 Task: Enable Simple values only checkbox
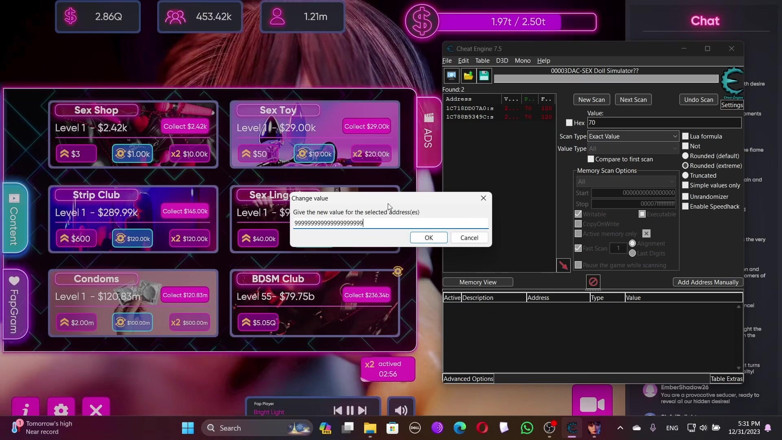coord(685,185)
